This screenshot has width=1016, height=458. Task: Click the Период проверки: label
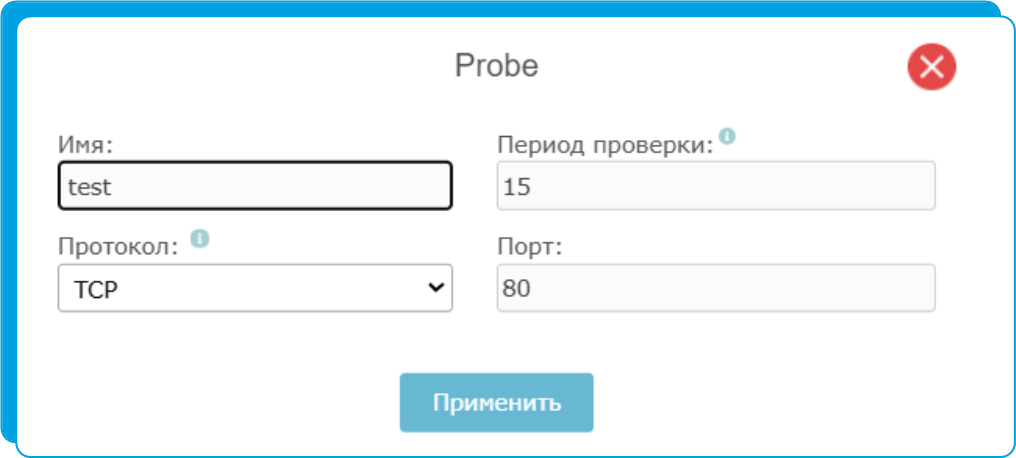pos(605,146)
